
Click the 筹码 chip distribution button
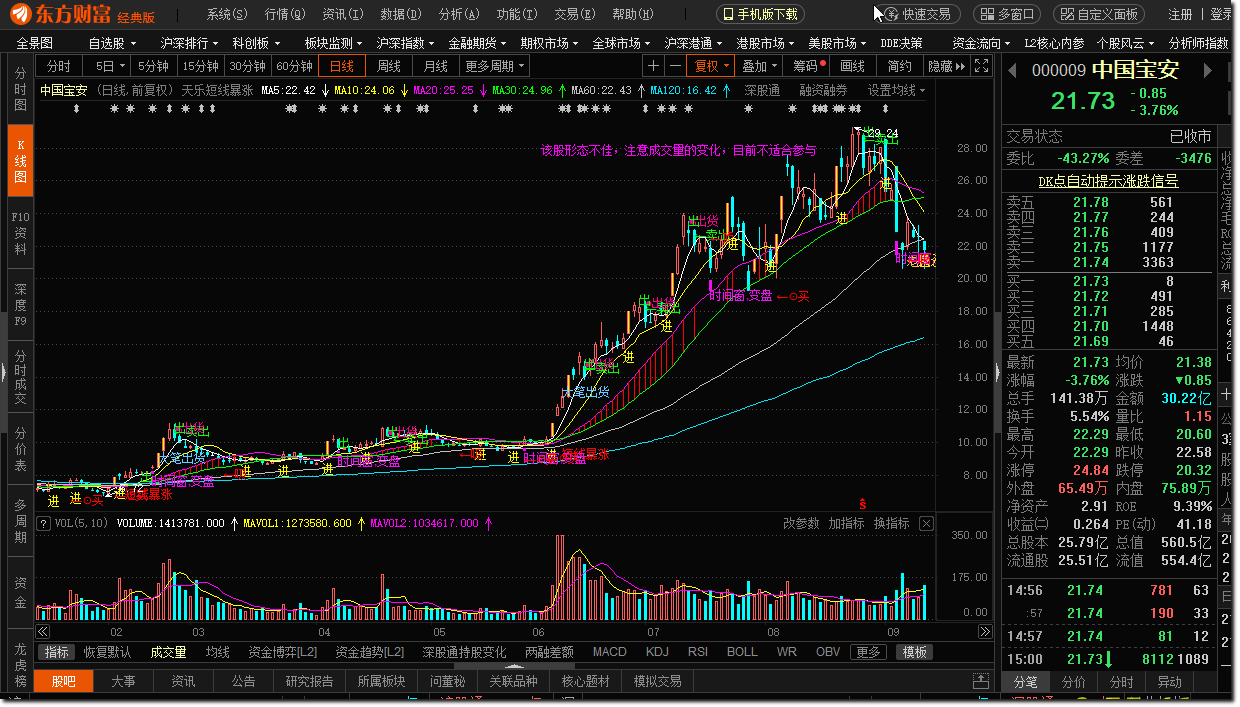808,66
